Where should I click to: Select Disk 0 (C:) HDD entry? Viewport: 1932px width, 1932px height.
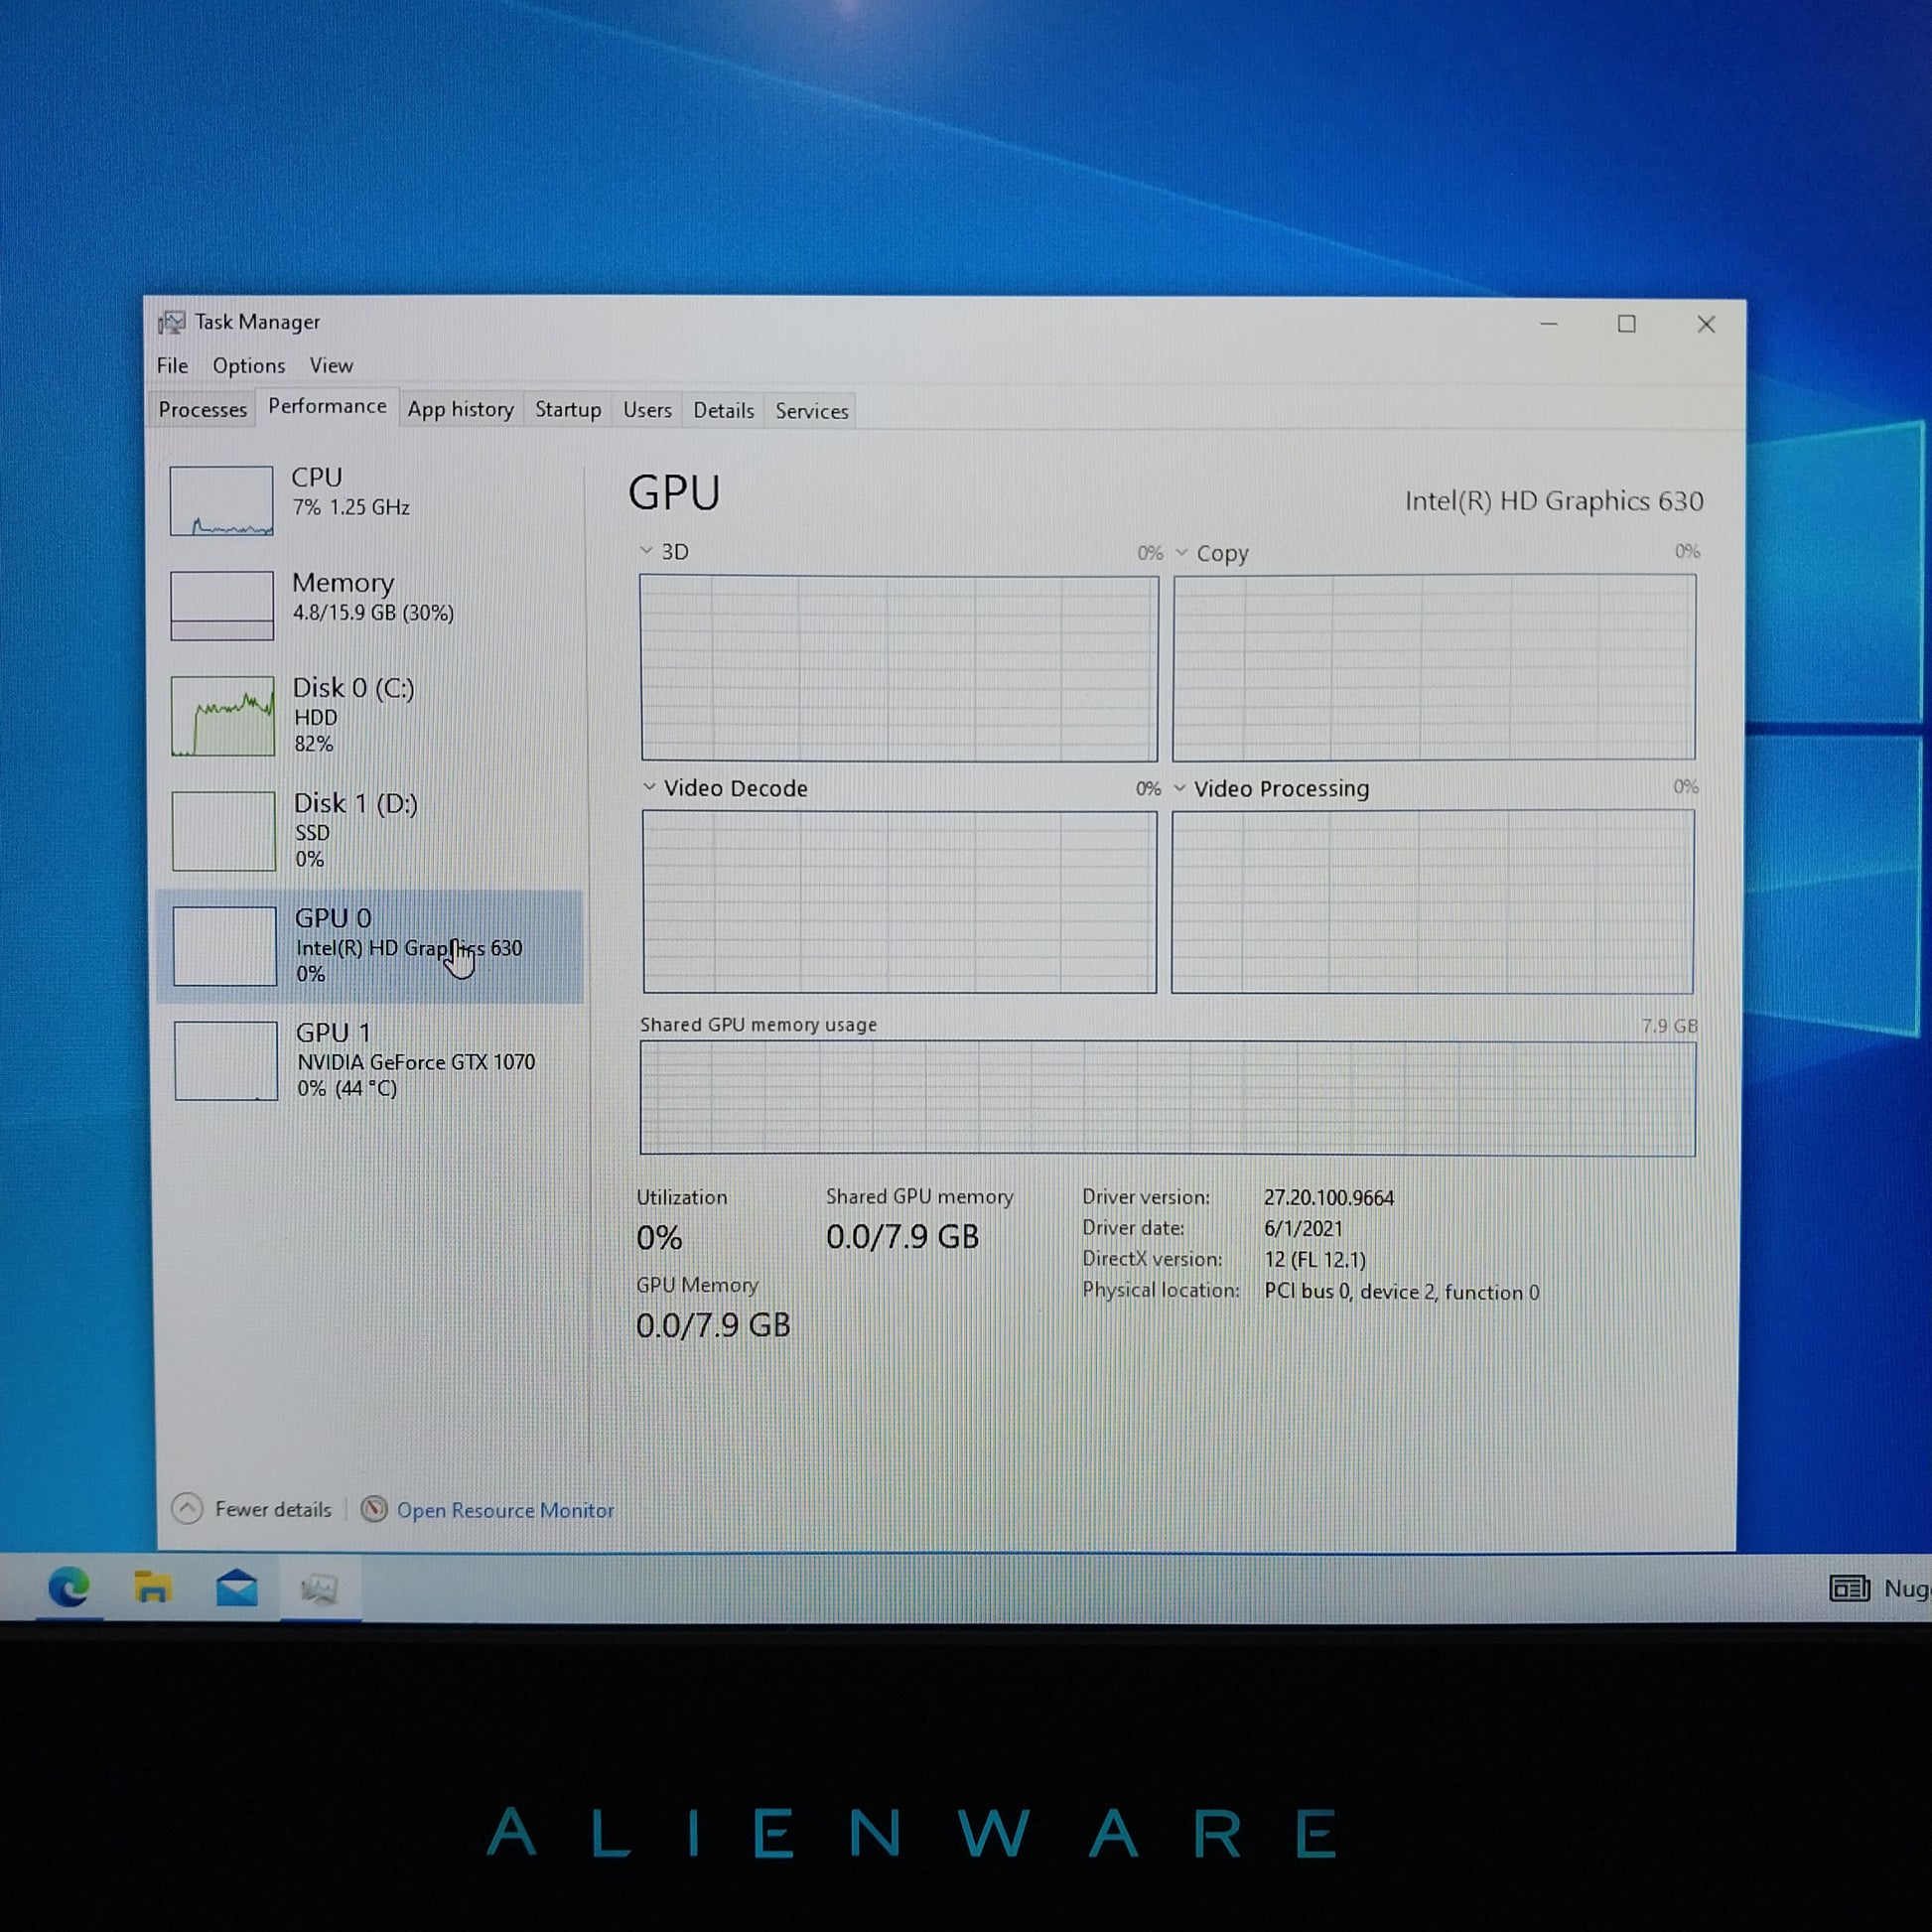click(x=370, y=716)
